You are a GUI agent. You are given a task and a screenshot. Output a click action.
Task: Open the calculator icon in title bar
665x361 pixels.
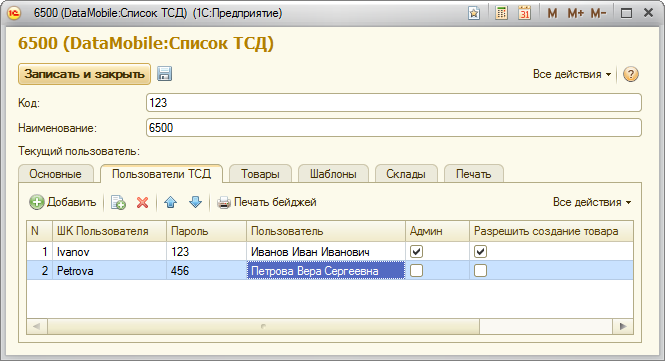click(501, 13)
